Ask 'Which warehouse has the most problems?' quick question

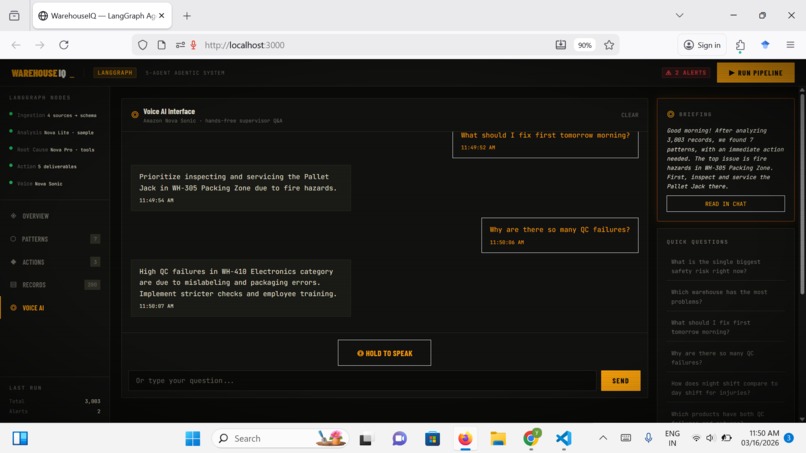(725, 297)
